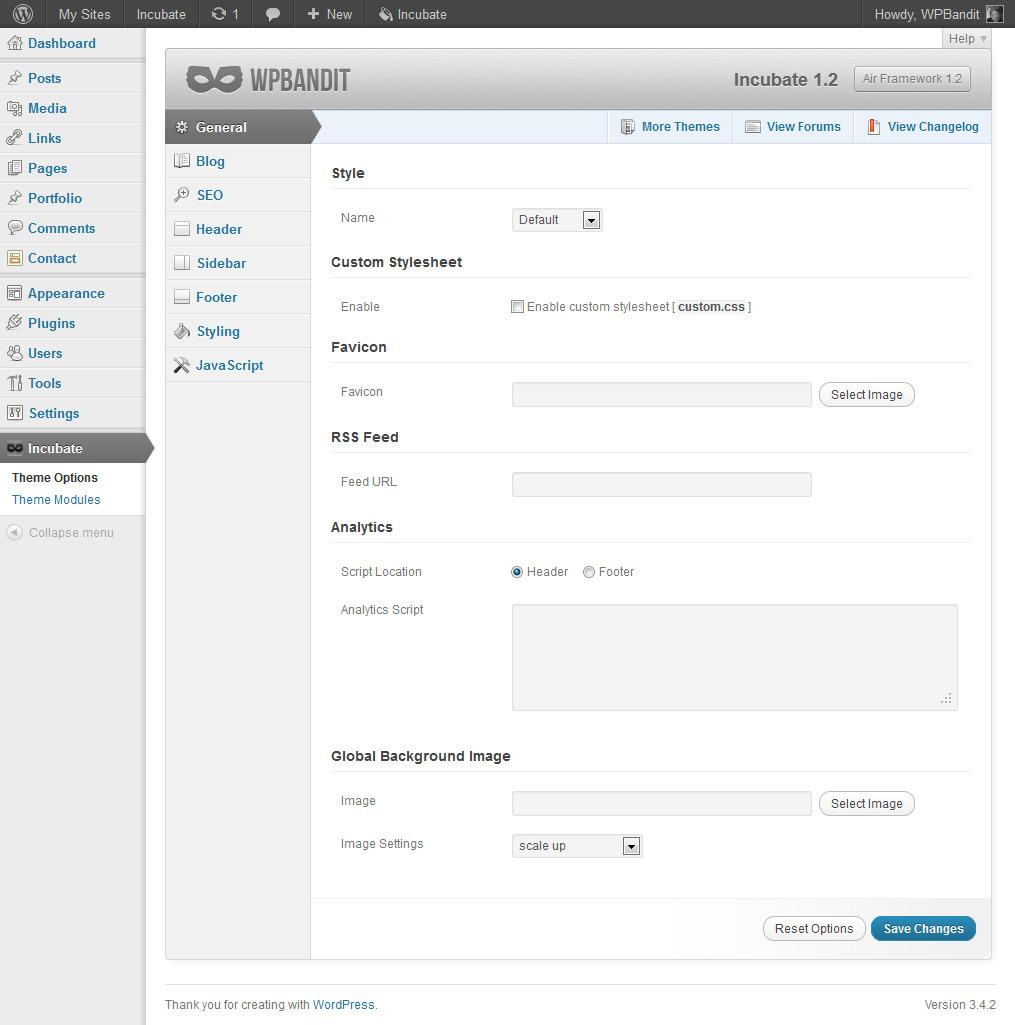Select the Footer script location radio button
Screen dimensions: 1015x1025
tap(589, 572)
